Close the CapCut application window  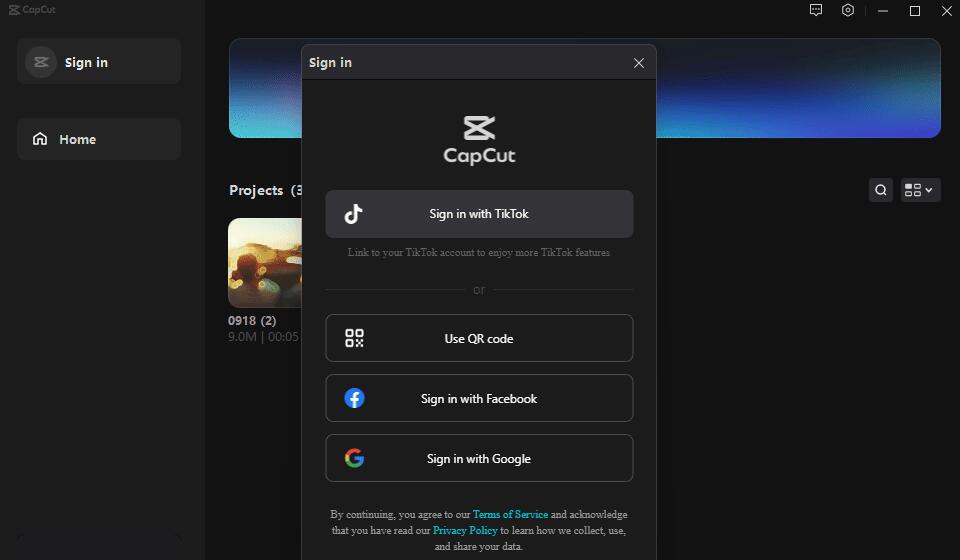point(947,11)
